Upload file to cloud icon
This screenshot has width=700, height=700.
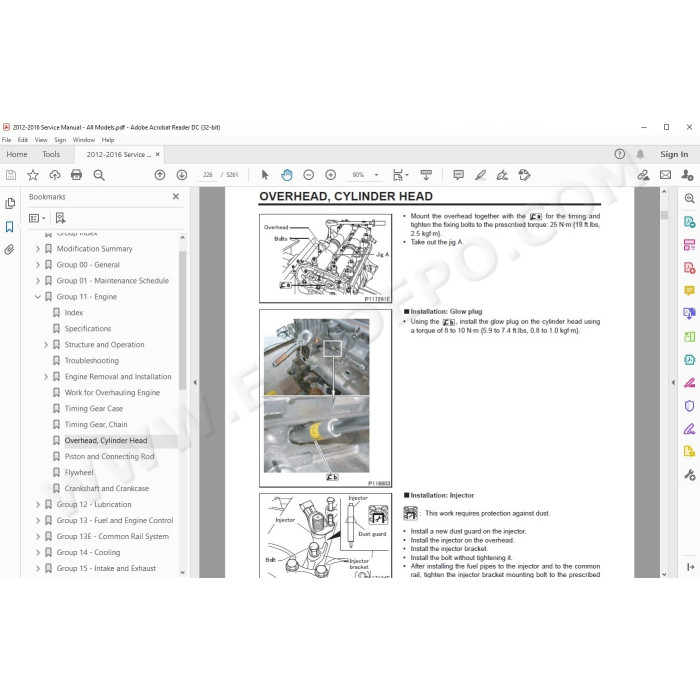54,175
